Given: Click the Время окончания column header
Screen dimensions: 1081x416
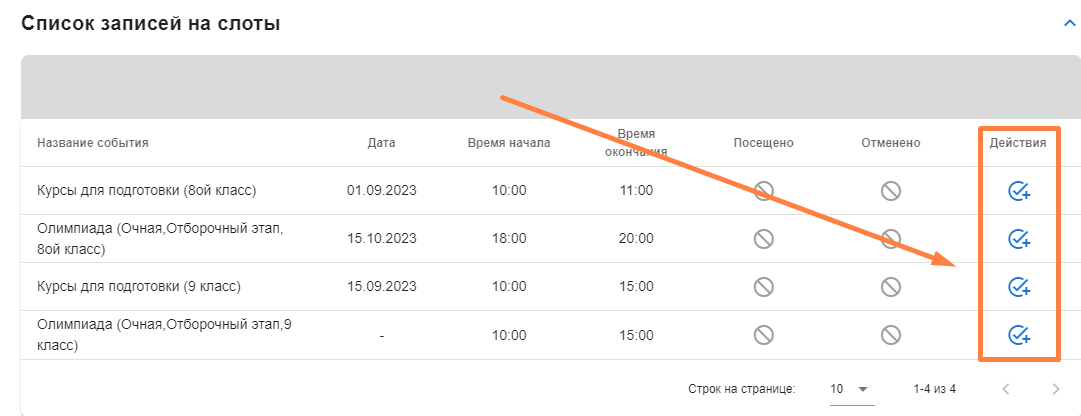Looking at the screenshot, I should click(635, 143).
